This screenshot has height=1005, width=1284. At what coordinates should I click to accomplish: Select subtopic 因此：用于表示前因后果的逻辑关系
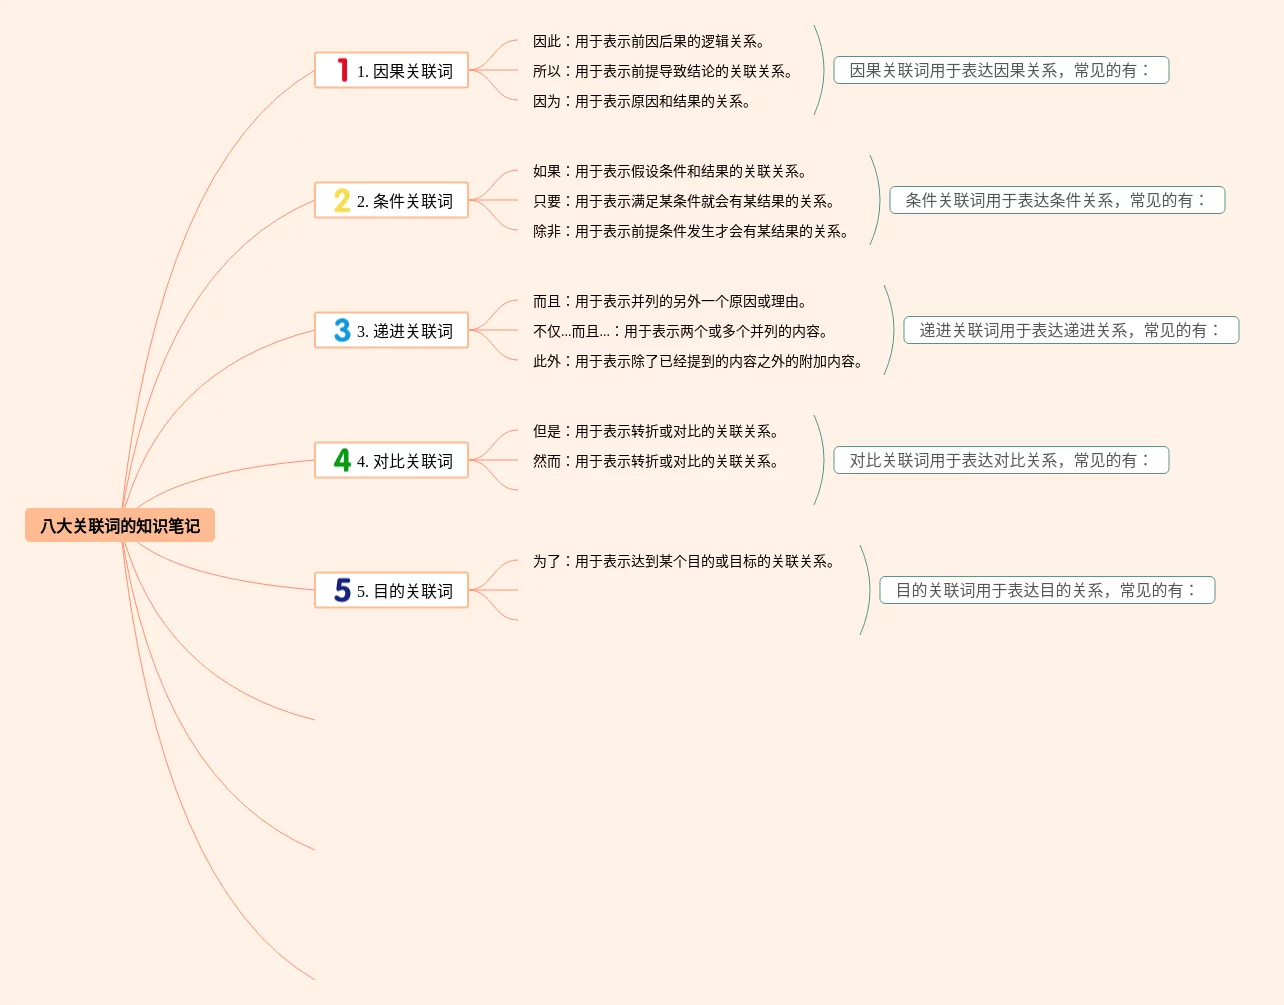pos(648,42)
